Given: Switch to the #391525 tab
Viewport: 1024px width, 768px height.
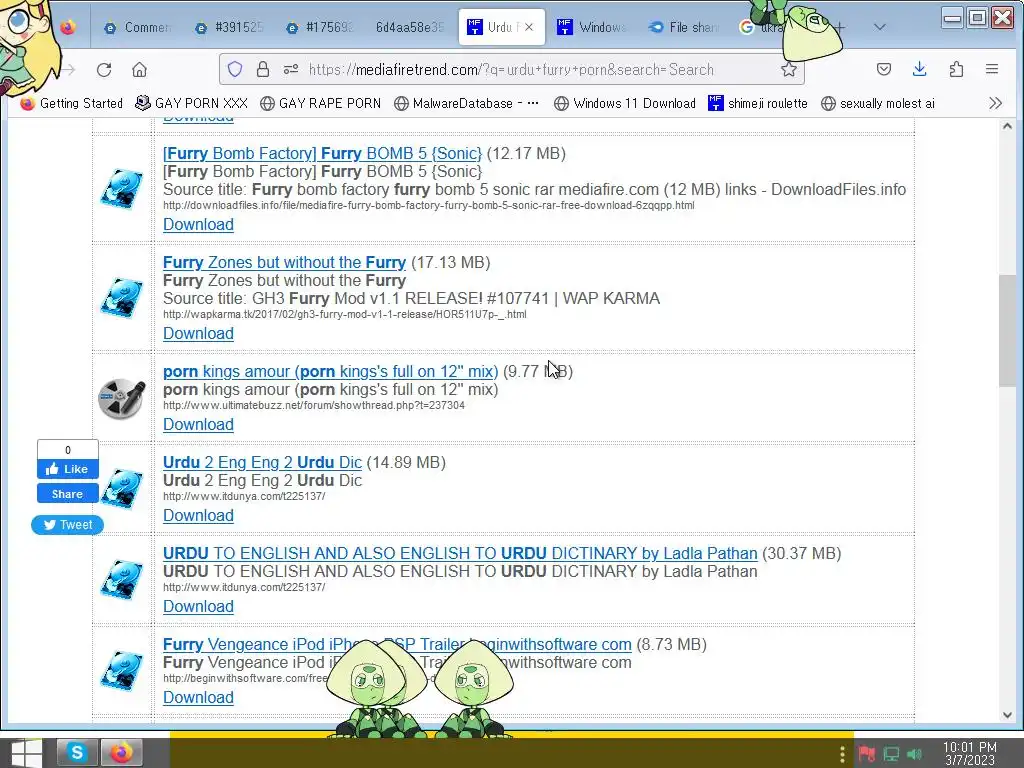Looking at the screenshot, I should coord(230,27).
